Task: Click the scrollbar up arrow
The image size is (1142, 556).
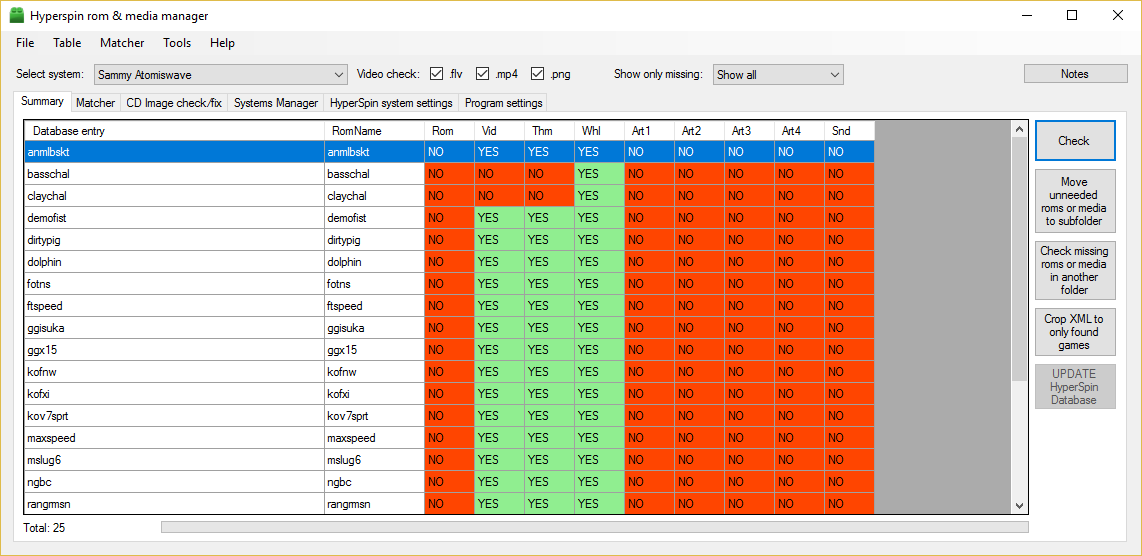Action: click(1019, 129)
